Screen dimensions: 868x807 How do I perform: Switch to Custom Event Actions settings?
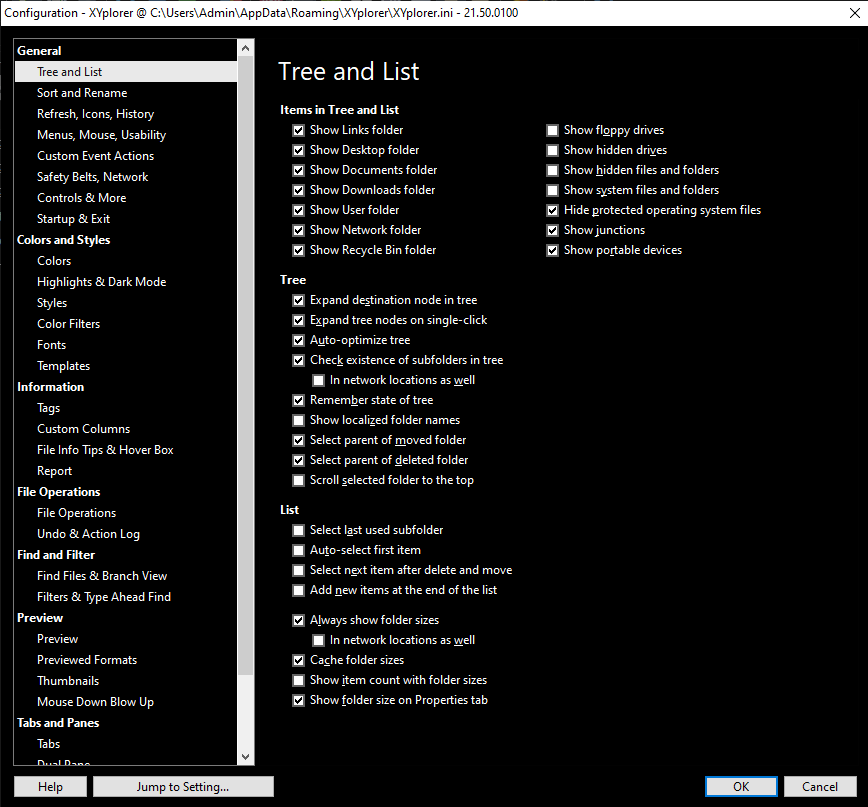coord(95,155)
